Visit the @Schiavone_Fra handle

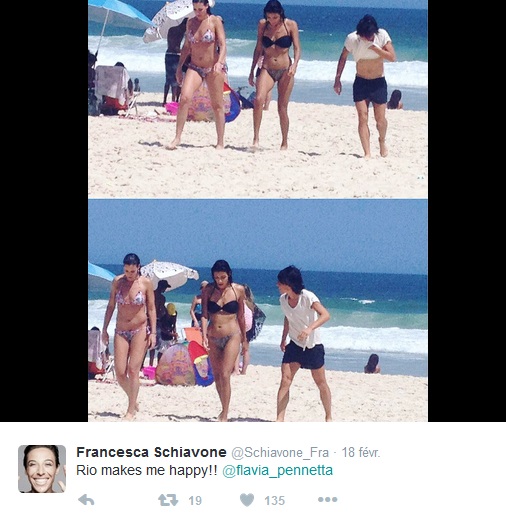click(280, 452)
